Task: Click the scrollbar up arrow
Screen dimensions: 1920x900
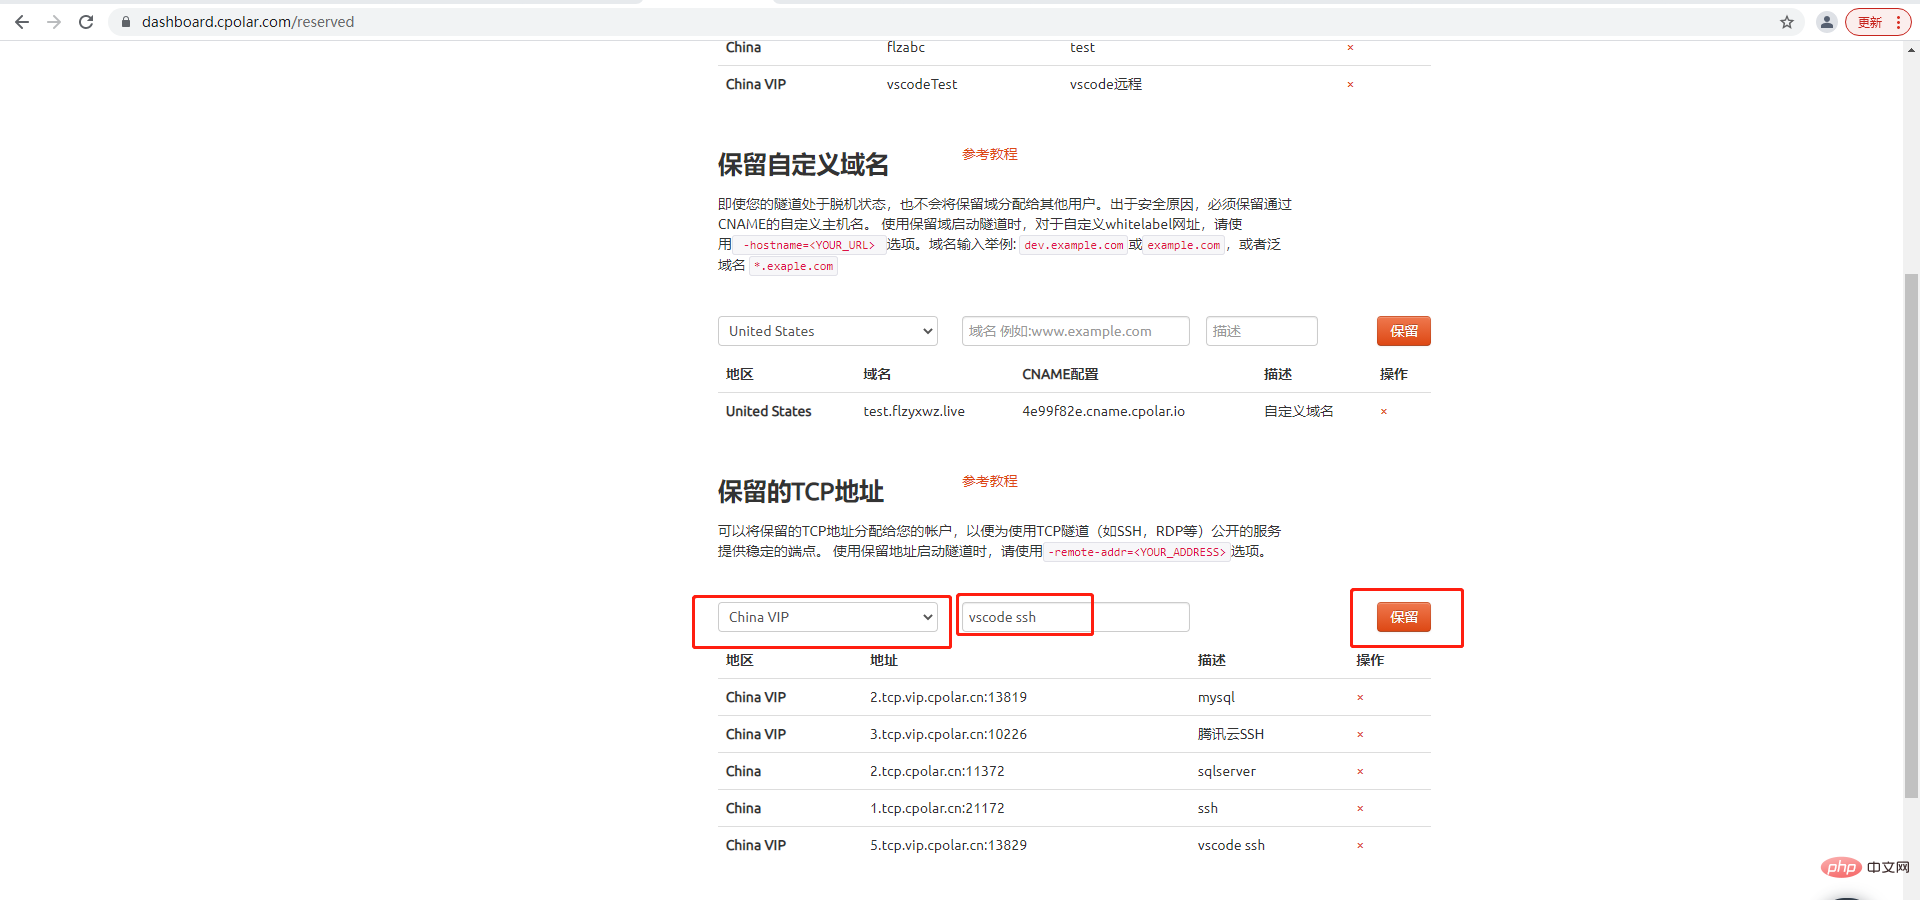Action: [1911, 49]
